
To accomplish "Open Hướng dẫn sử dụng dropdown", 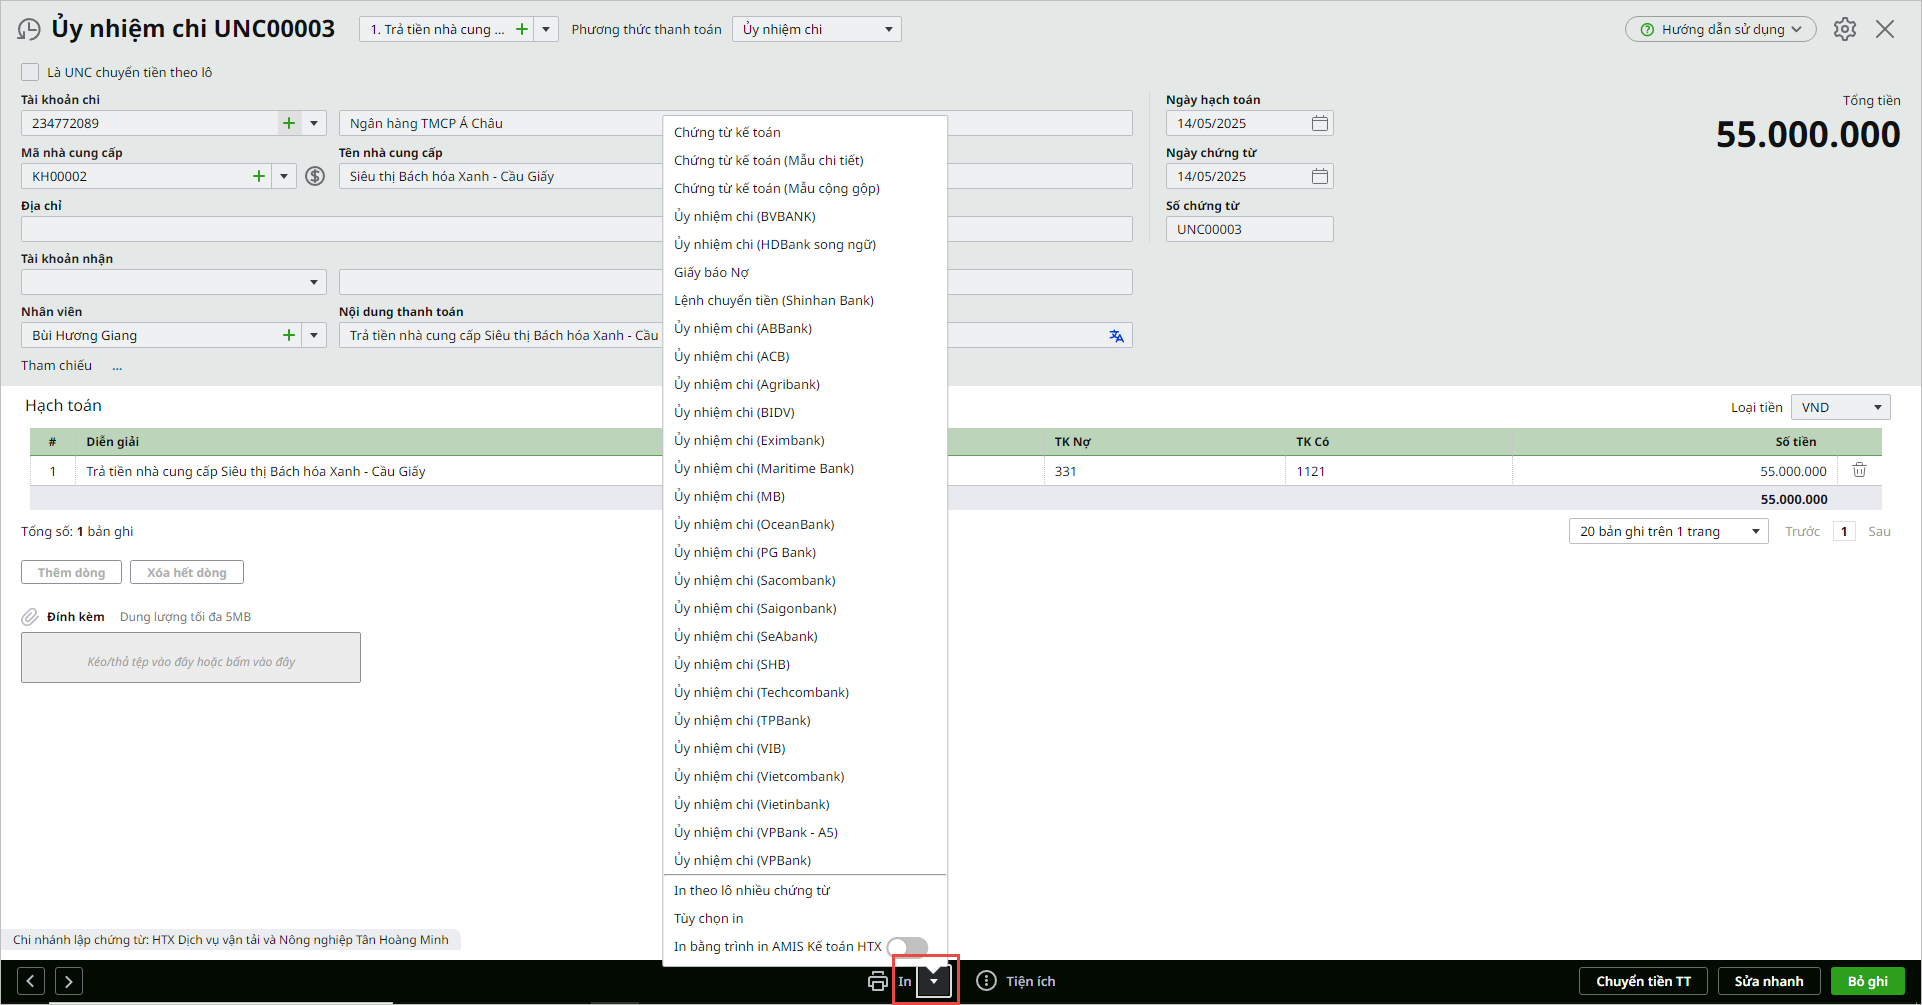I will point(1720,29).
